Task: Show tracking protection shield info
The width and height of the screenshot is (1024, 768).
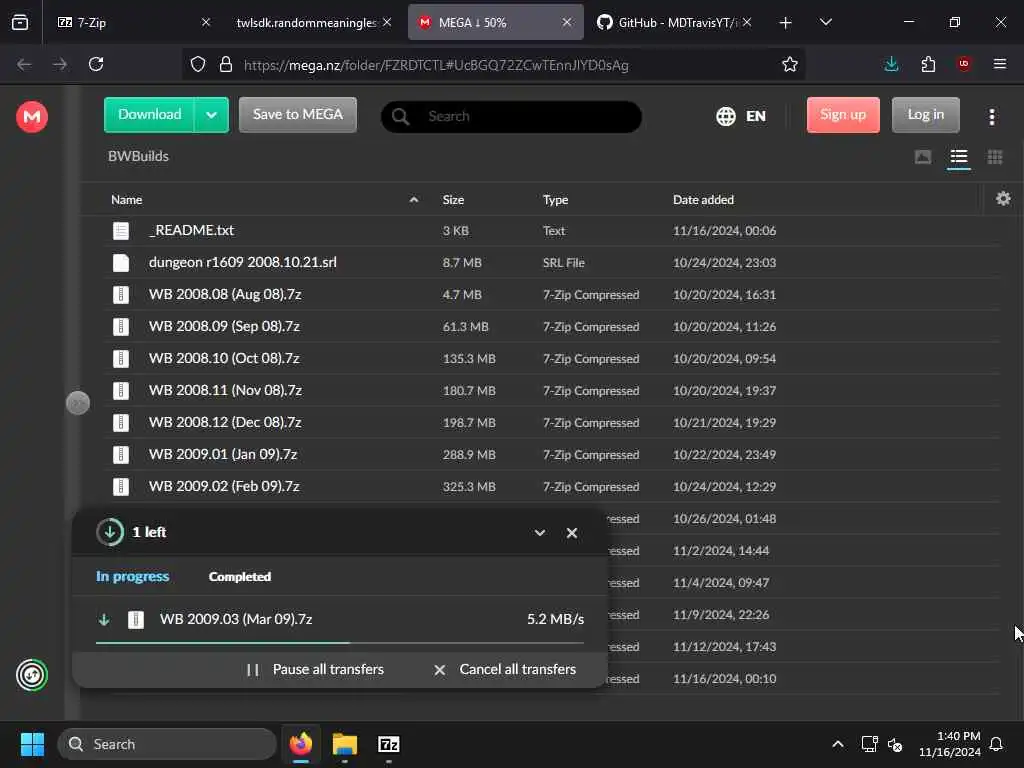Action: pyautogui.click(x=198, y=64)
